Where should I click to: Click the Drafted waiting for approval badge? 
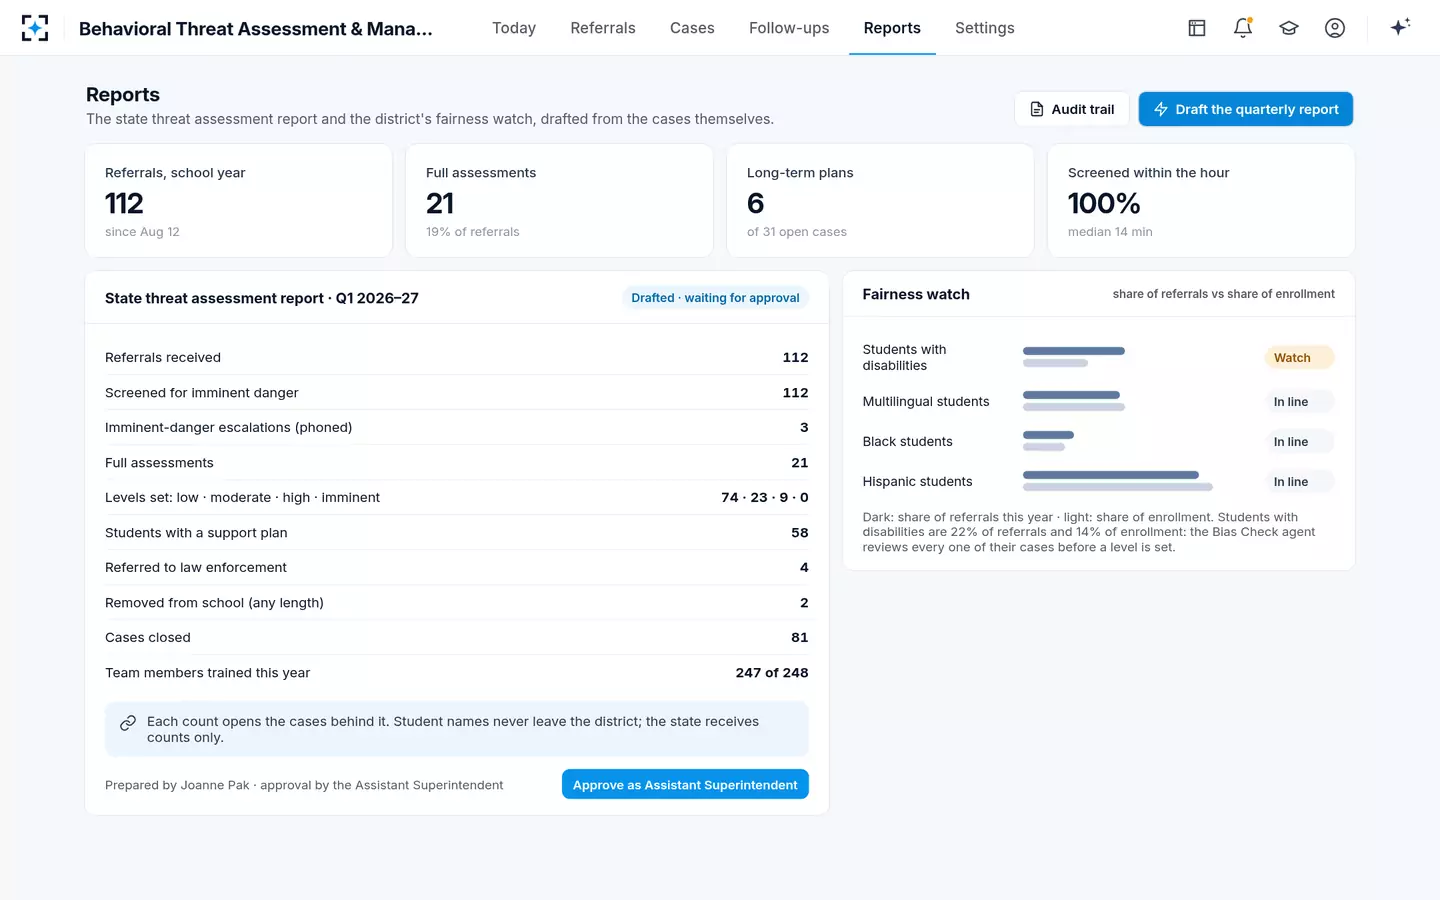[715, 298]
